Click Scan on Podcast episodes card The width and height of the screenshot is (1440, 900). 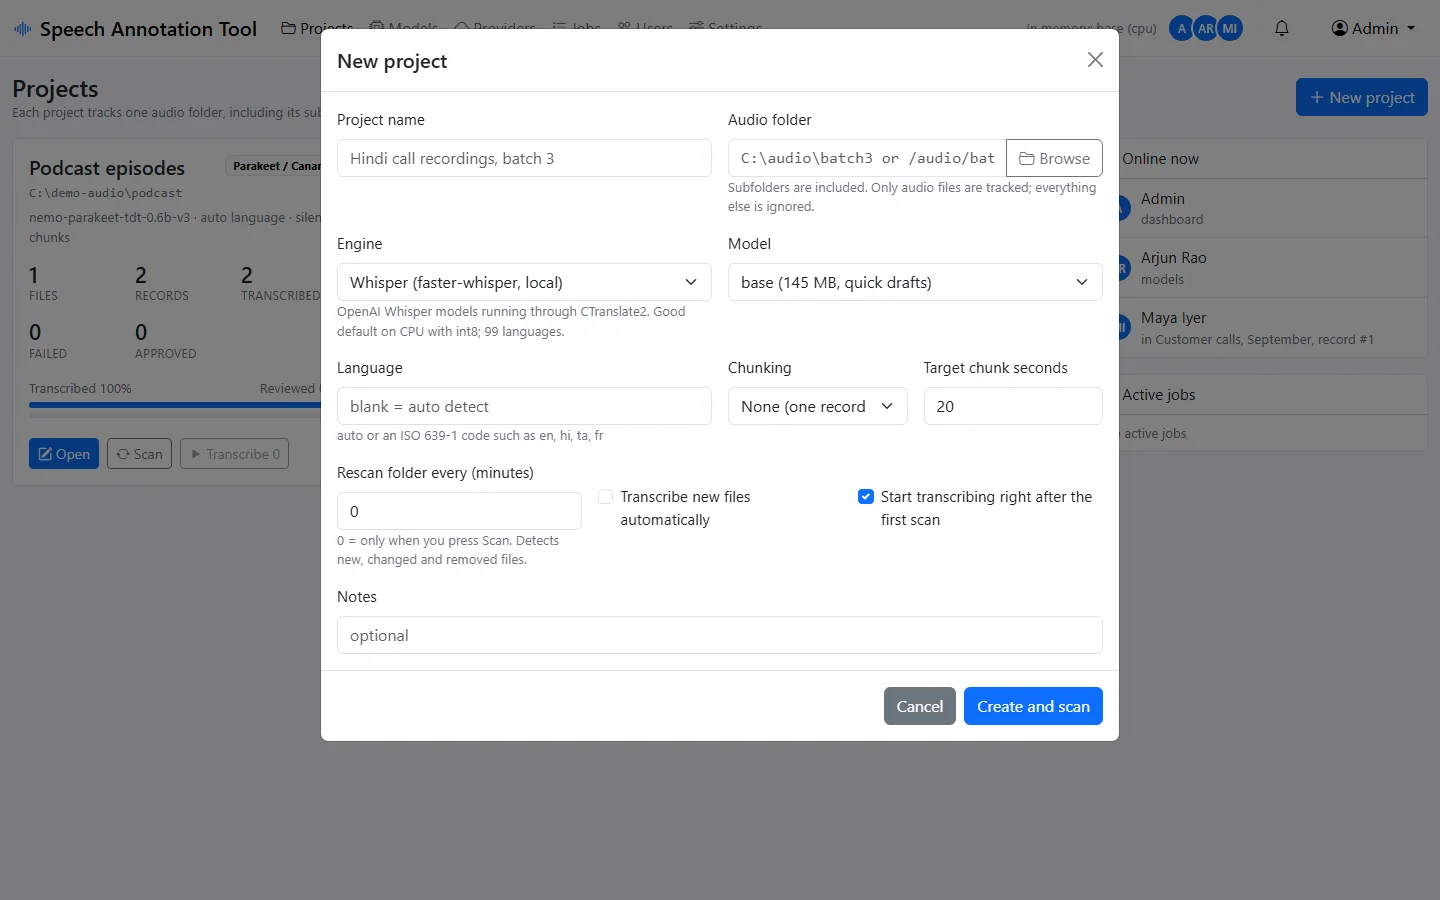pos(139,454)
